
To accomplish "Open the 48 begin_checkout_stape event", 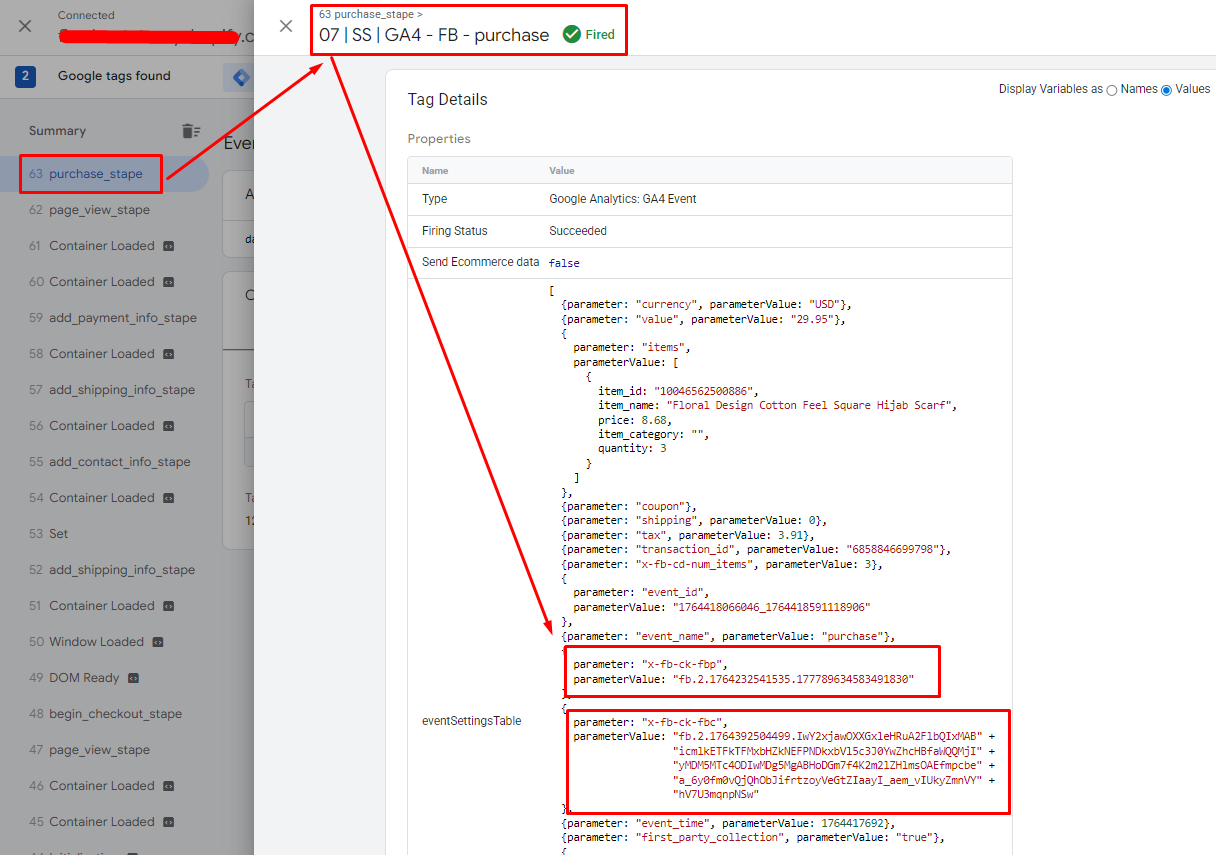I will point(115,714).
